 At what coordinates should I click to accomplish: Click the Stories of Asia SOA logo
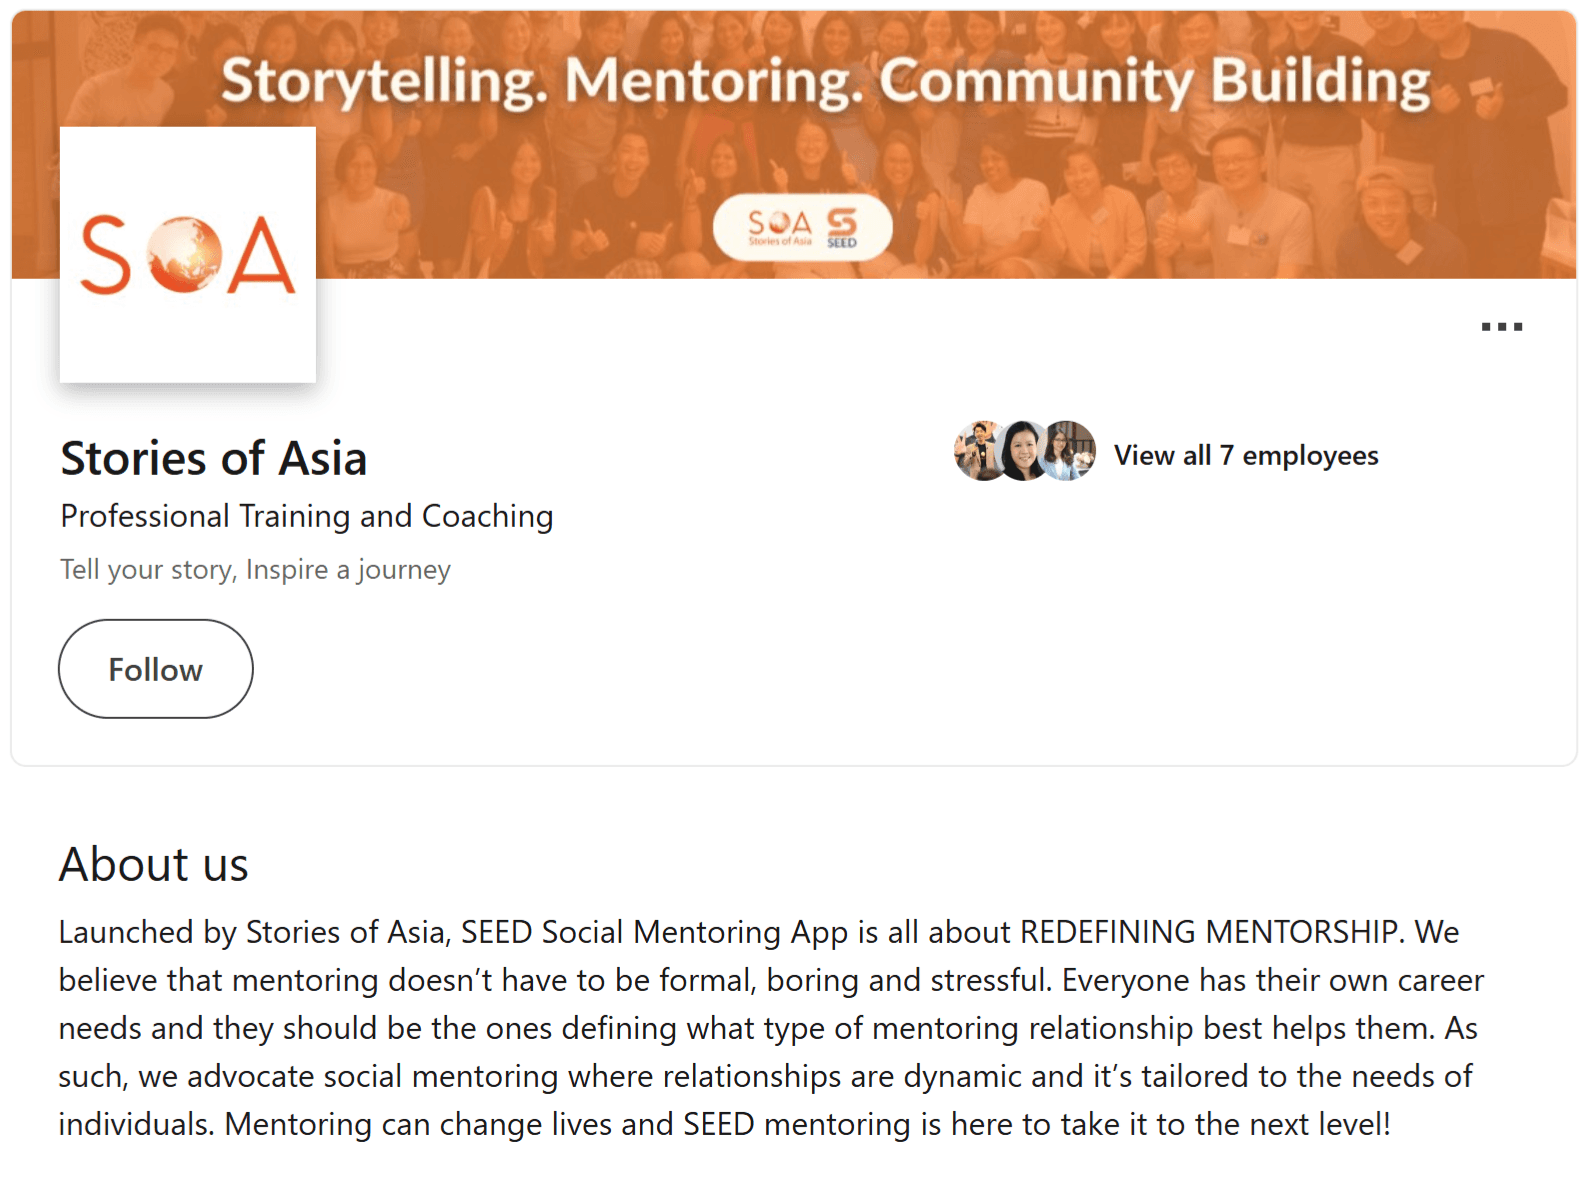(187, 254)
